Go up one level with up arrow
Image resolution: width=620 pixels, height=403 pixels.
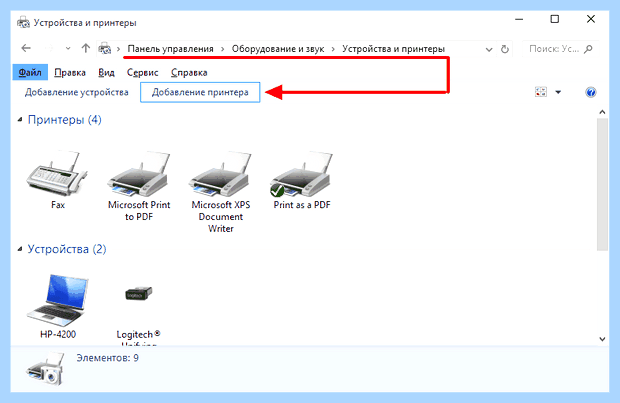click(85, 48)
